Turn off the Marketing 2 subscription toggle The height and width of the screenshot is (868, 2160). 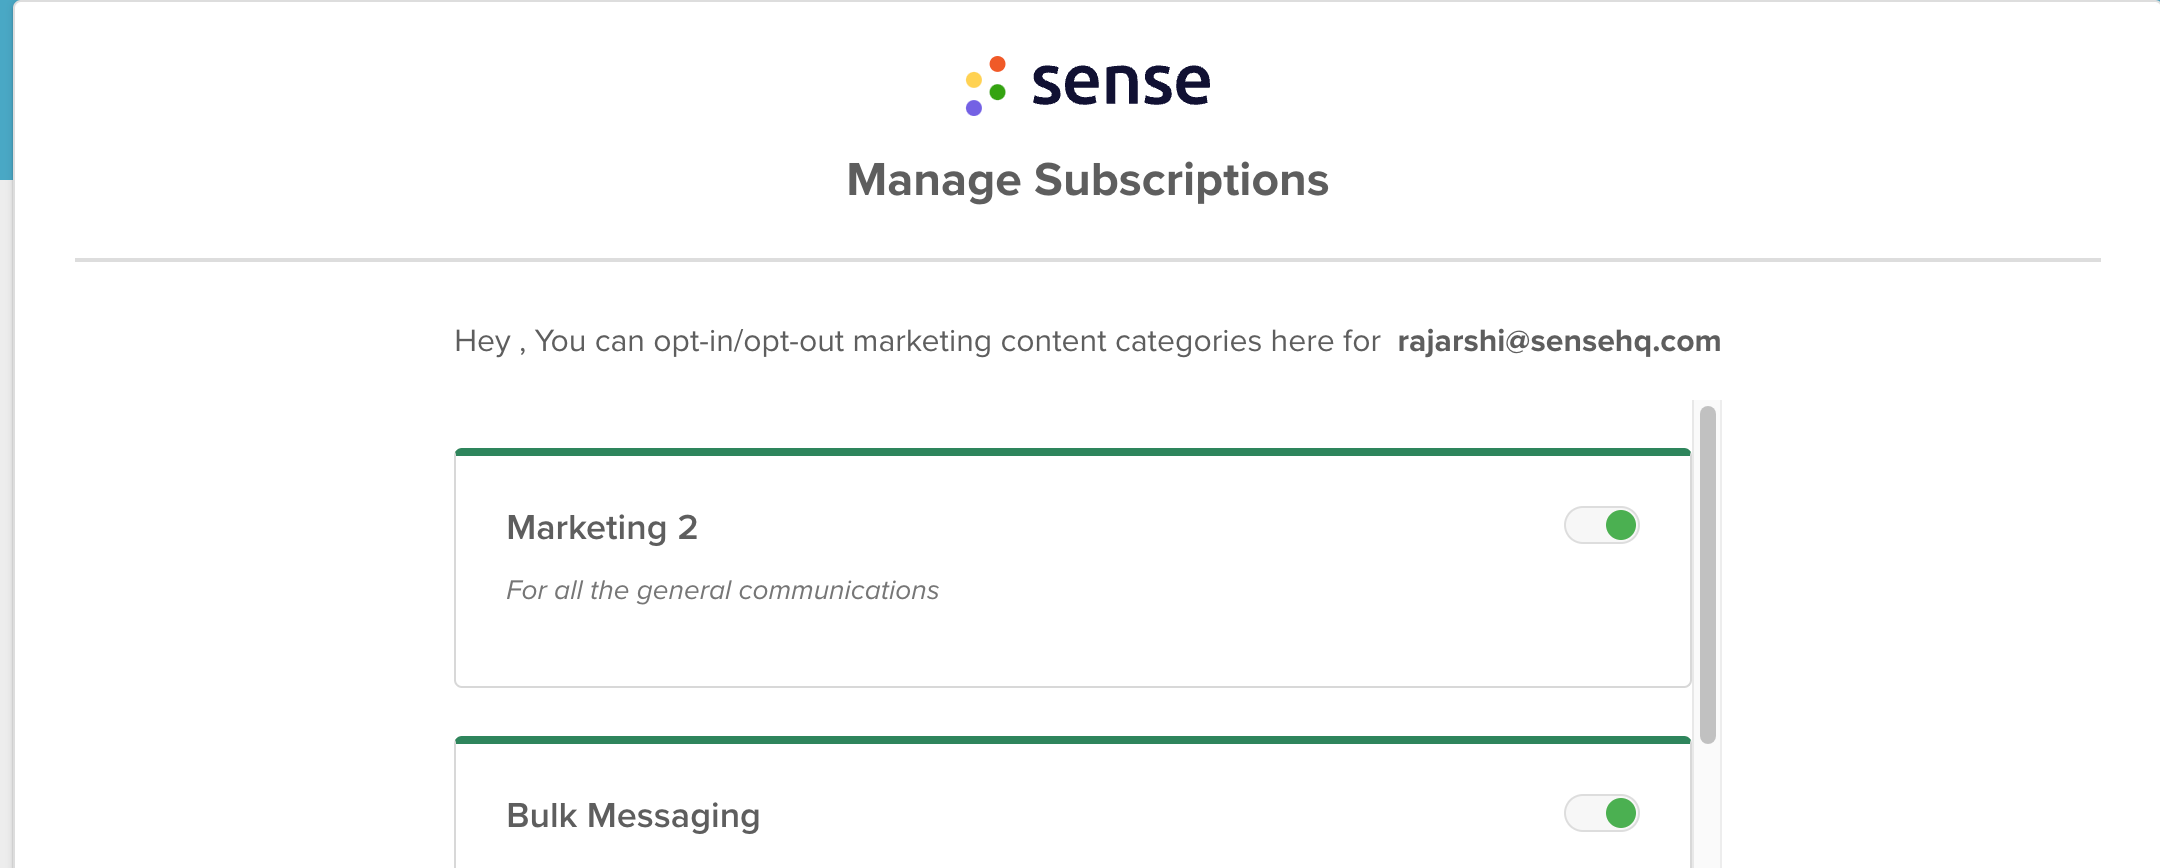pos(1602,525)
